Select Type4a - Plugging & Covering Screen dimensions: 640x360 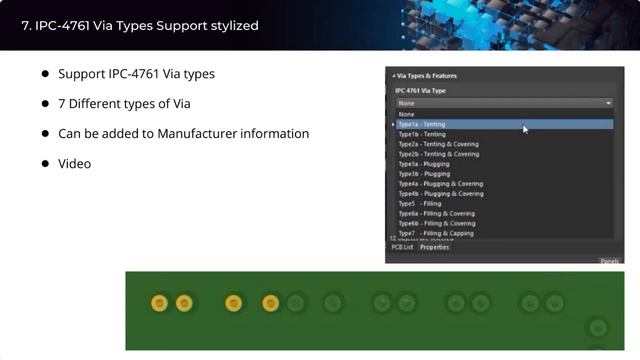click(x=505, y=184)
